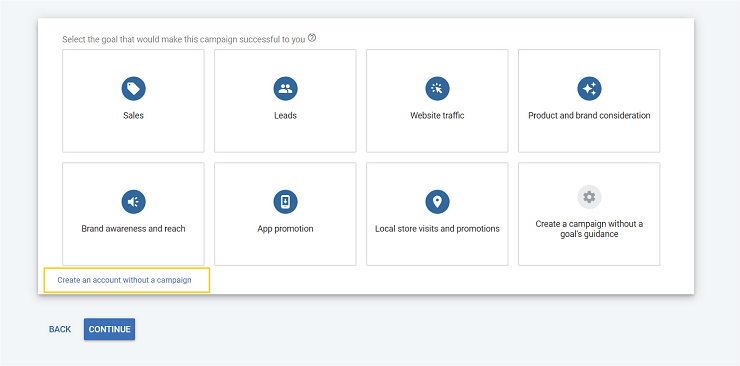Viewport: 740px width, 366px height.
Task: Select the Sales label
Action: (x=134, y=116)
